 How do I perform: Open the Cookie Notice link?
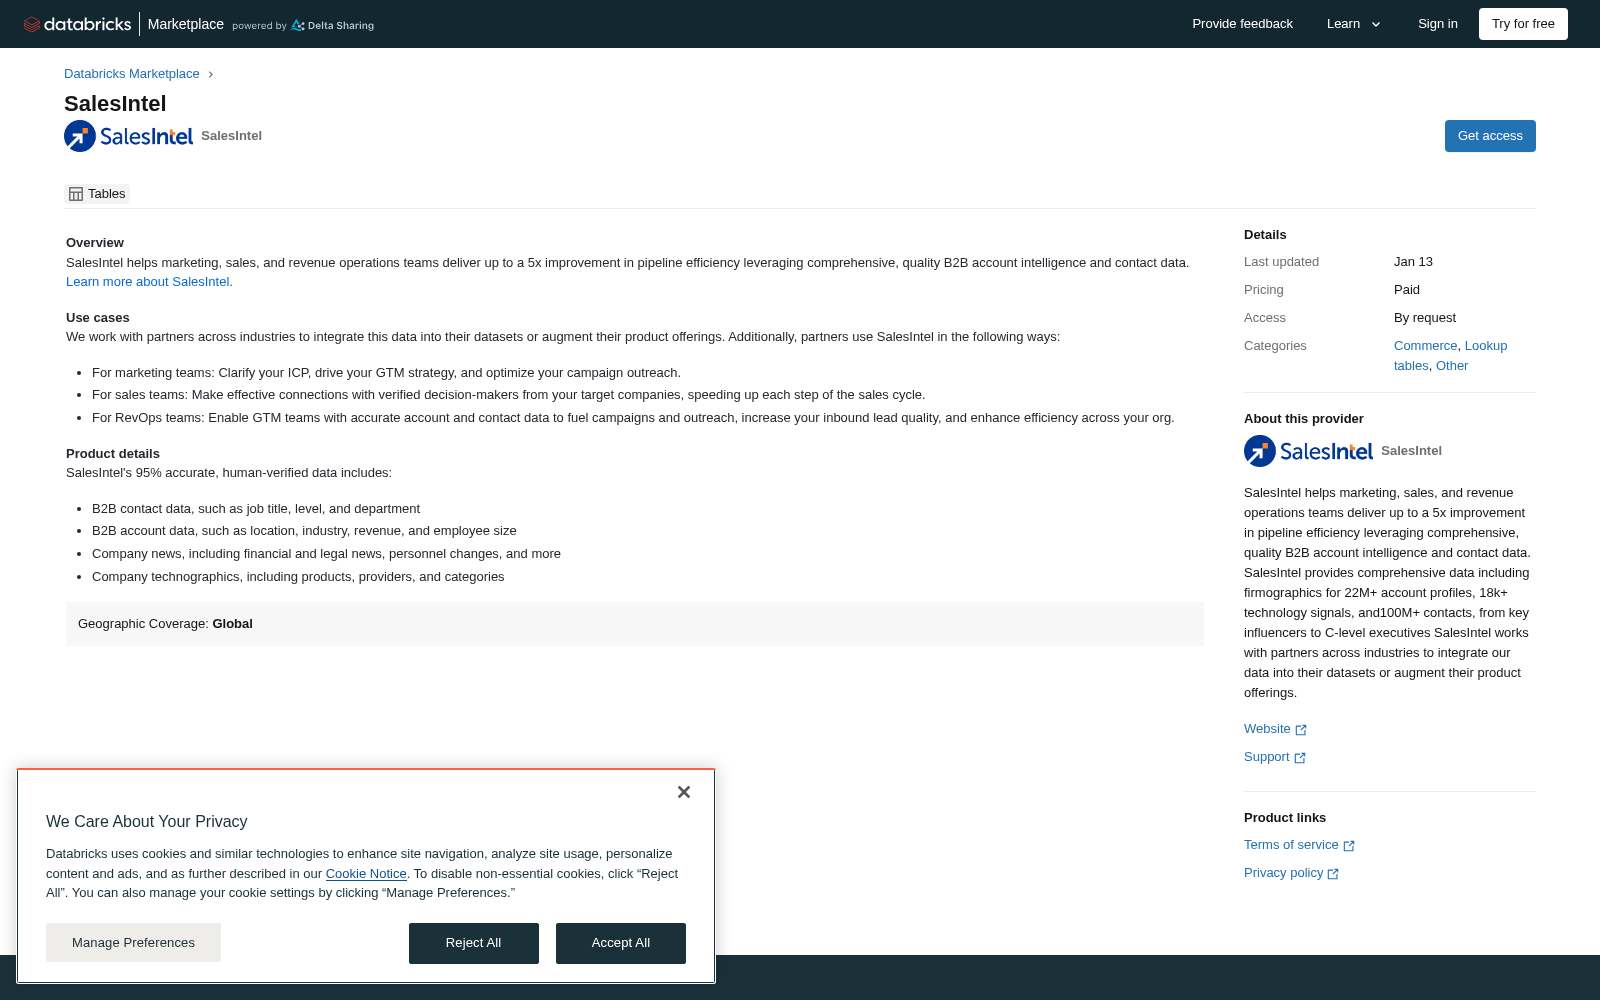[x=366, y=874]
